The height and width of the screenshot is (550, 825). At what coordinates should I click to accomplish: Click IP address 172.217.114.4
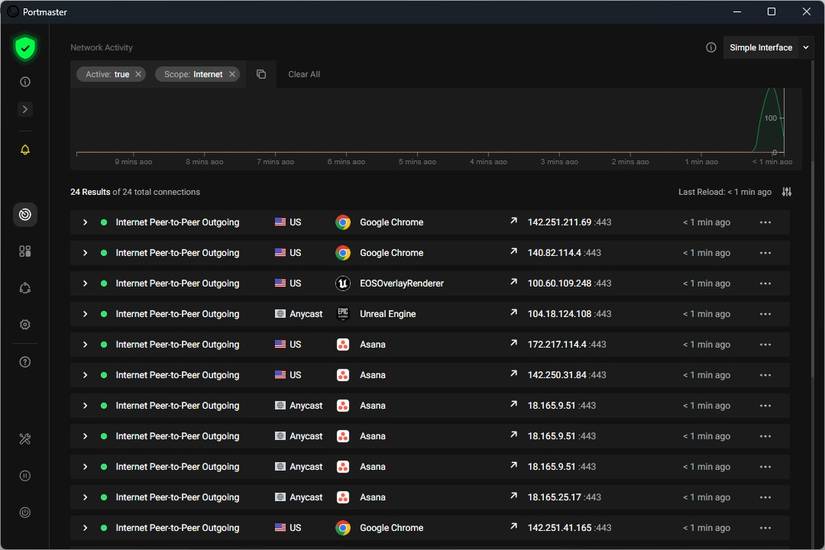click(x=557, y=345)
